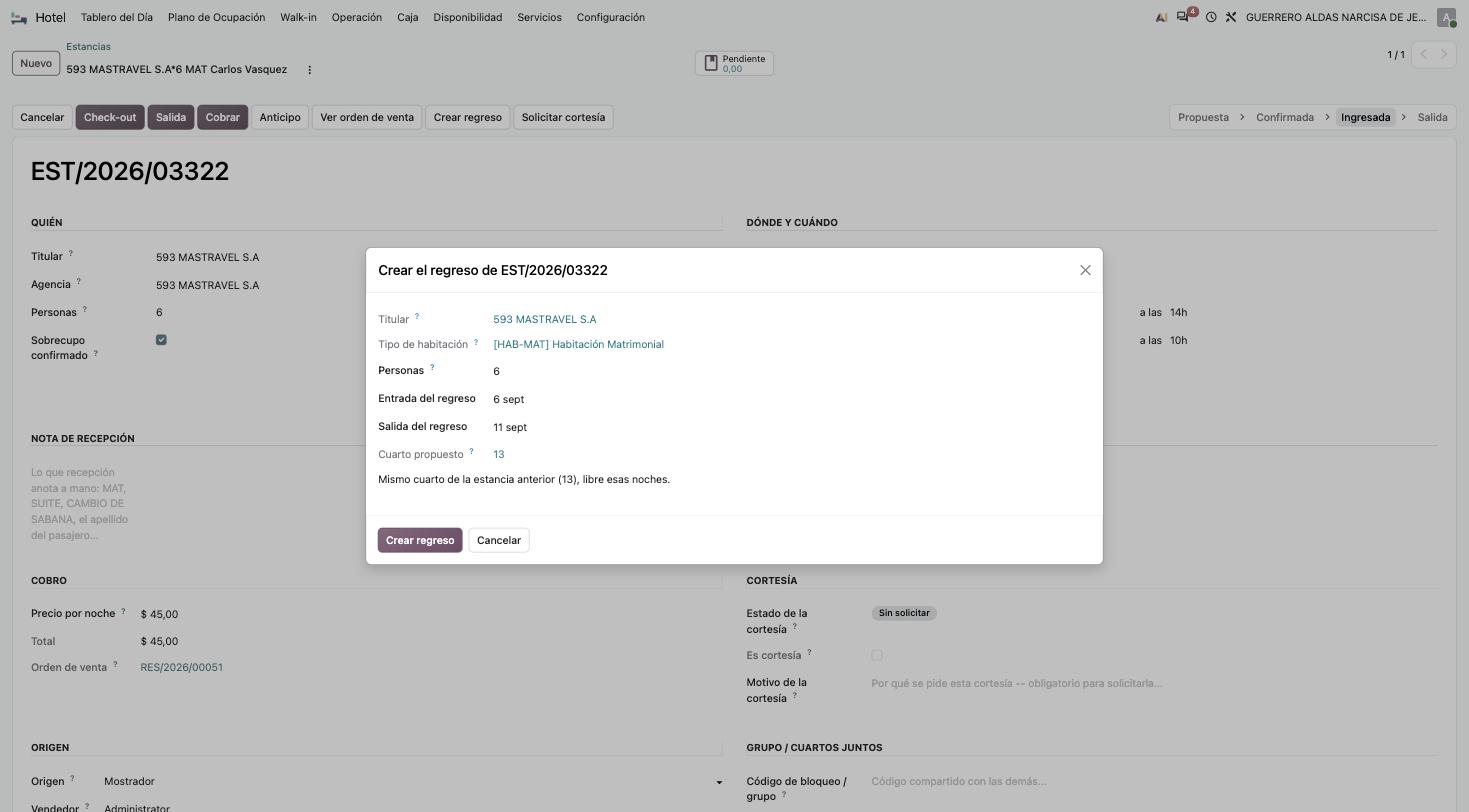This screenshot has height=812, width=1469.
Task: Click the Motivo de la cortesía field
Action: (x=1154, y=684)
